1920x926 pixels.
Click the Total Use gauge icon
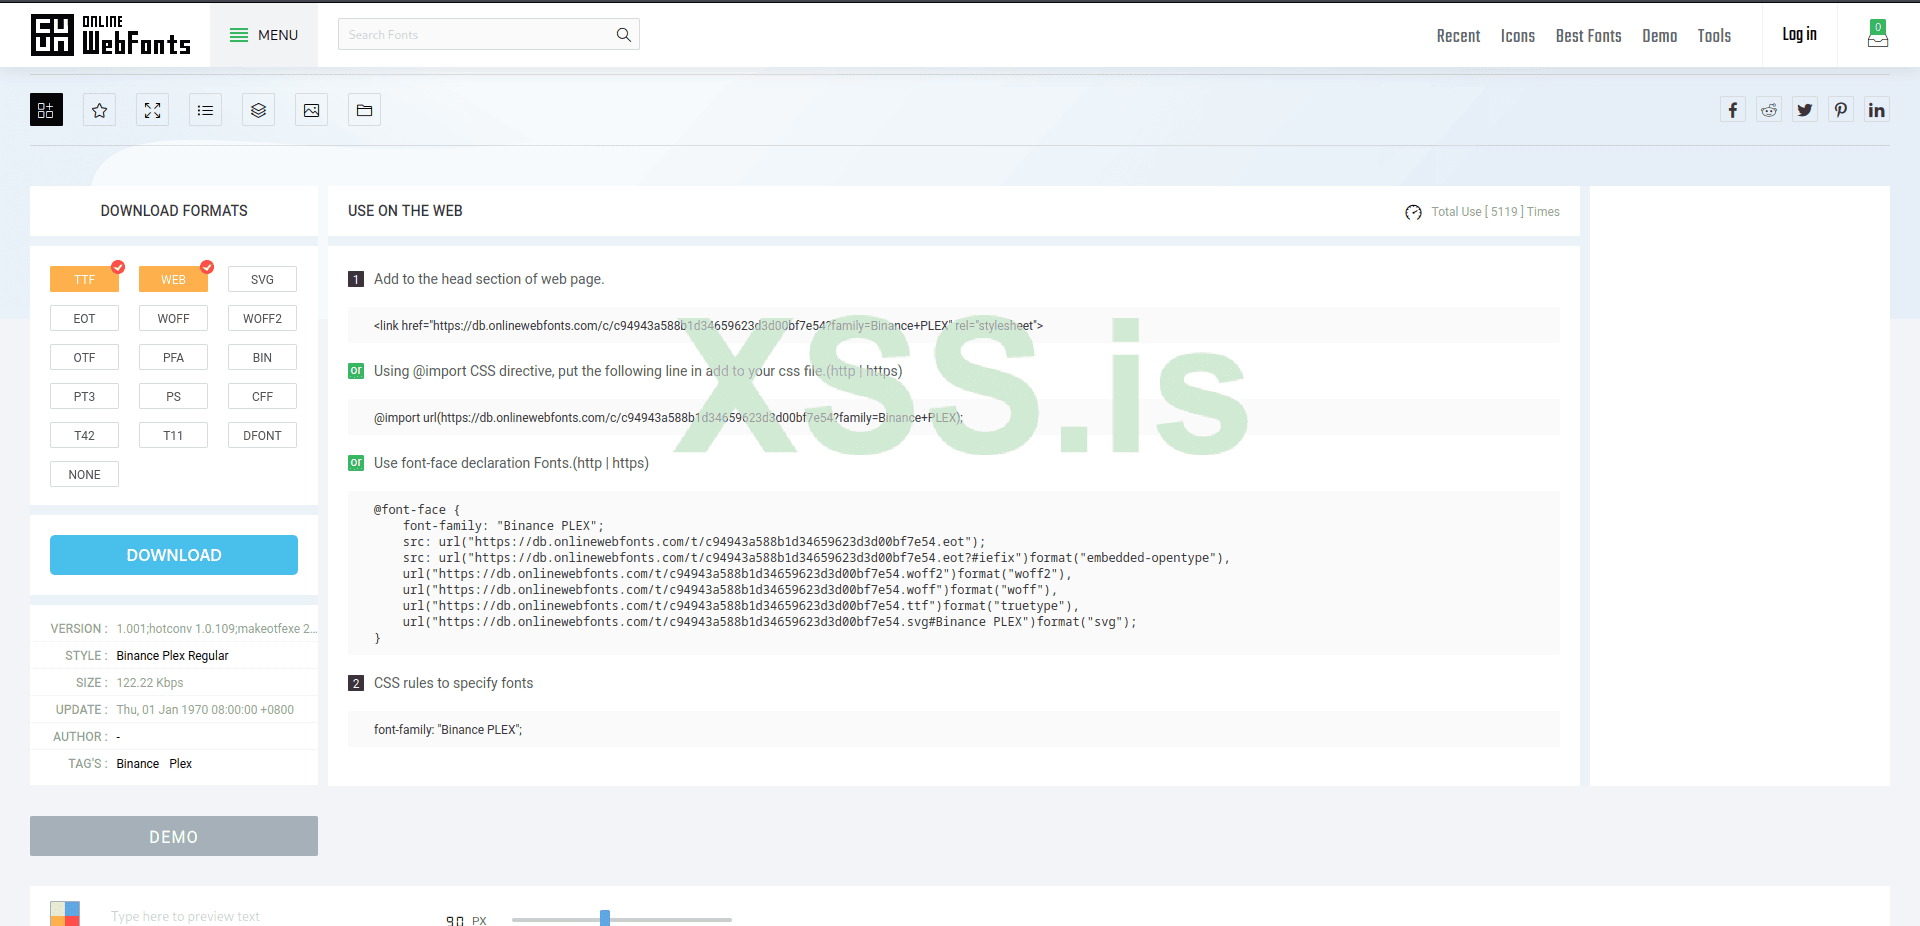(x=1413, y=212)
